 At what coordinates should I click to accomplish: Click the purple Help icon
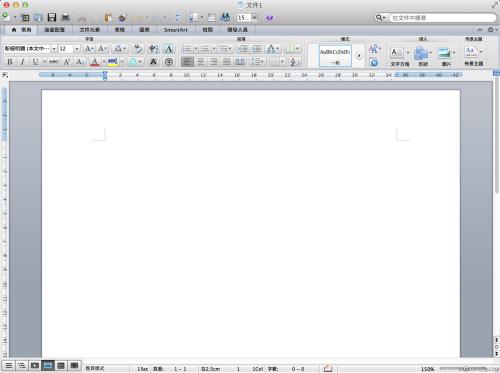tap(269, 17)
